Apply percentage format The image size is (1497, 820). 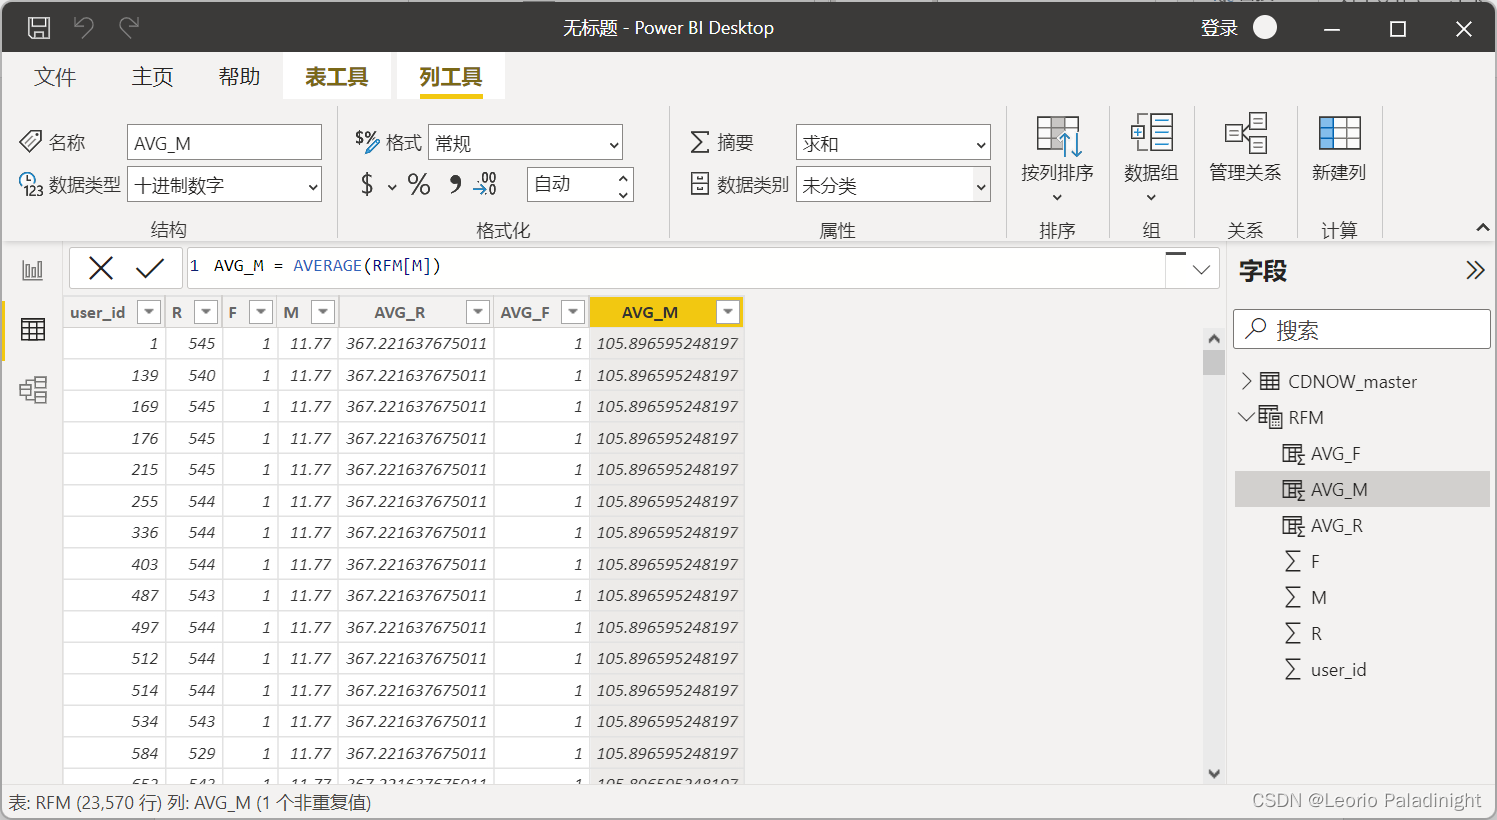419,184
